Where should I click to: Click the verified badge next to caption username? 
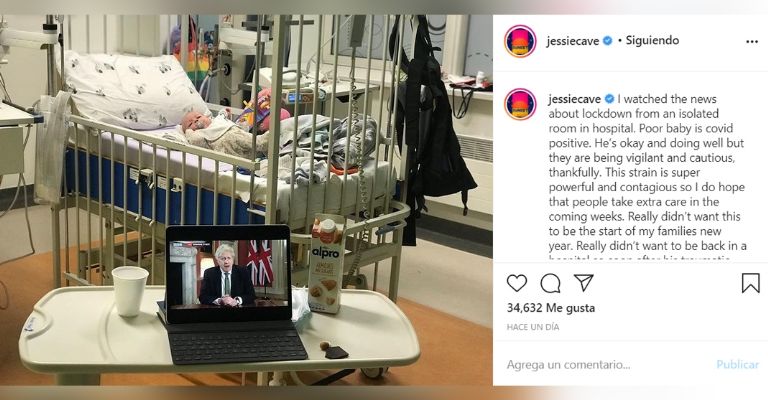point(609,99)
